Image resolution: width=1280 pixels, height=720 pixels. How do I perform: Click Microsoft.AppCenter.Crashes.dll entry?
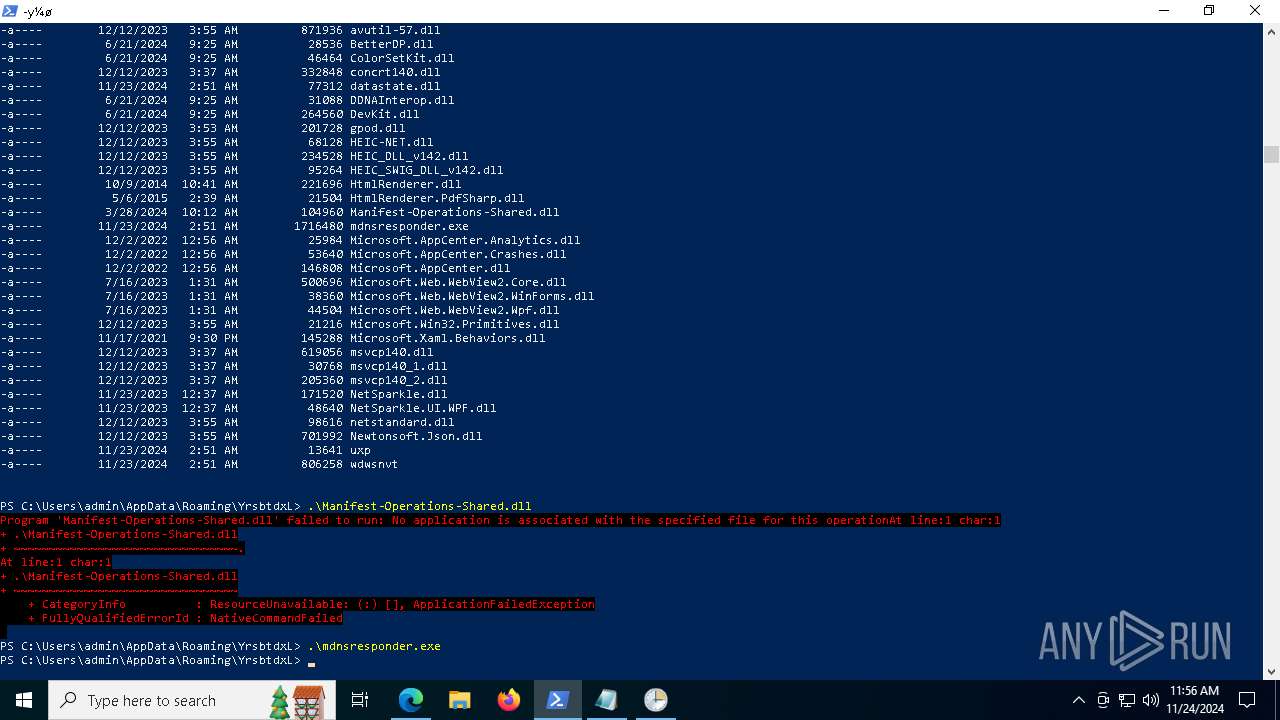[x=458, y=254]
